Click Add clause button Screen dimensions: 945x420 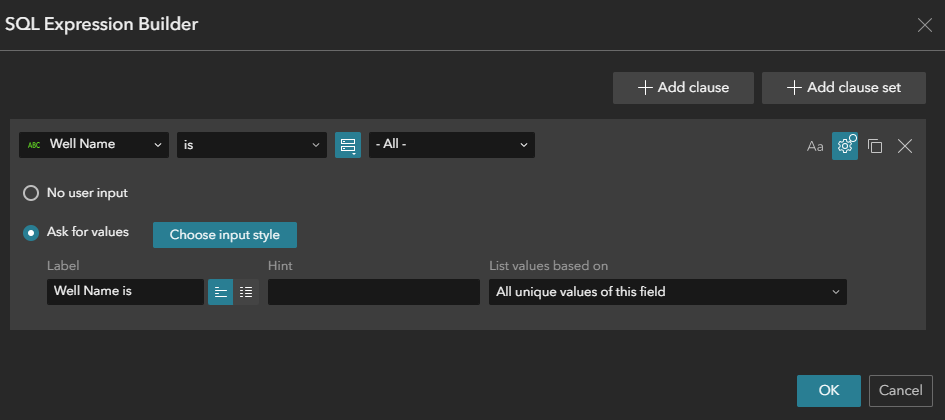(683, 88)
